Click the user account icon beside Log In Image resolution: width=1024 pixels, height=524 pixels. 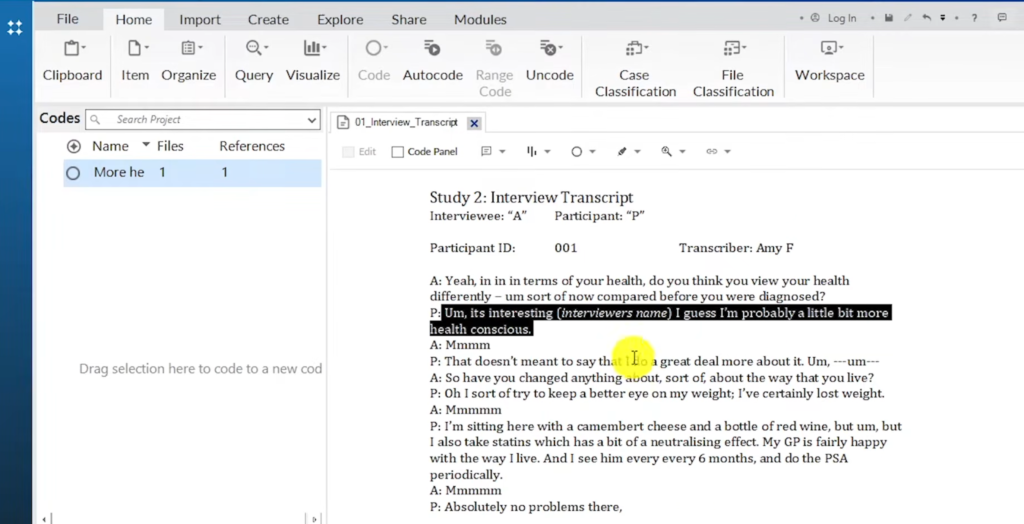tap(815, 18)
